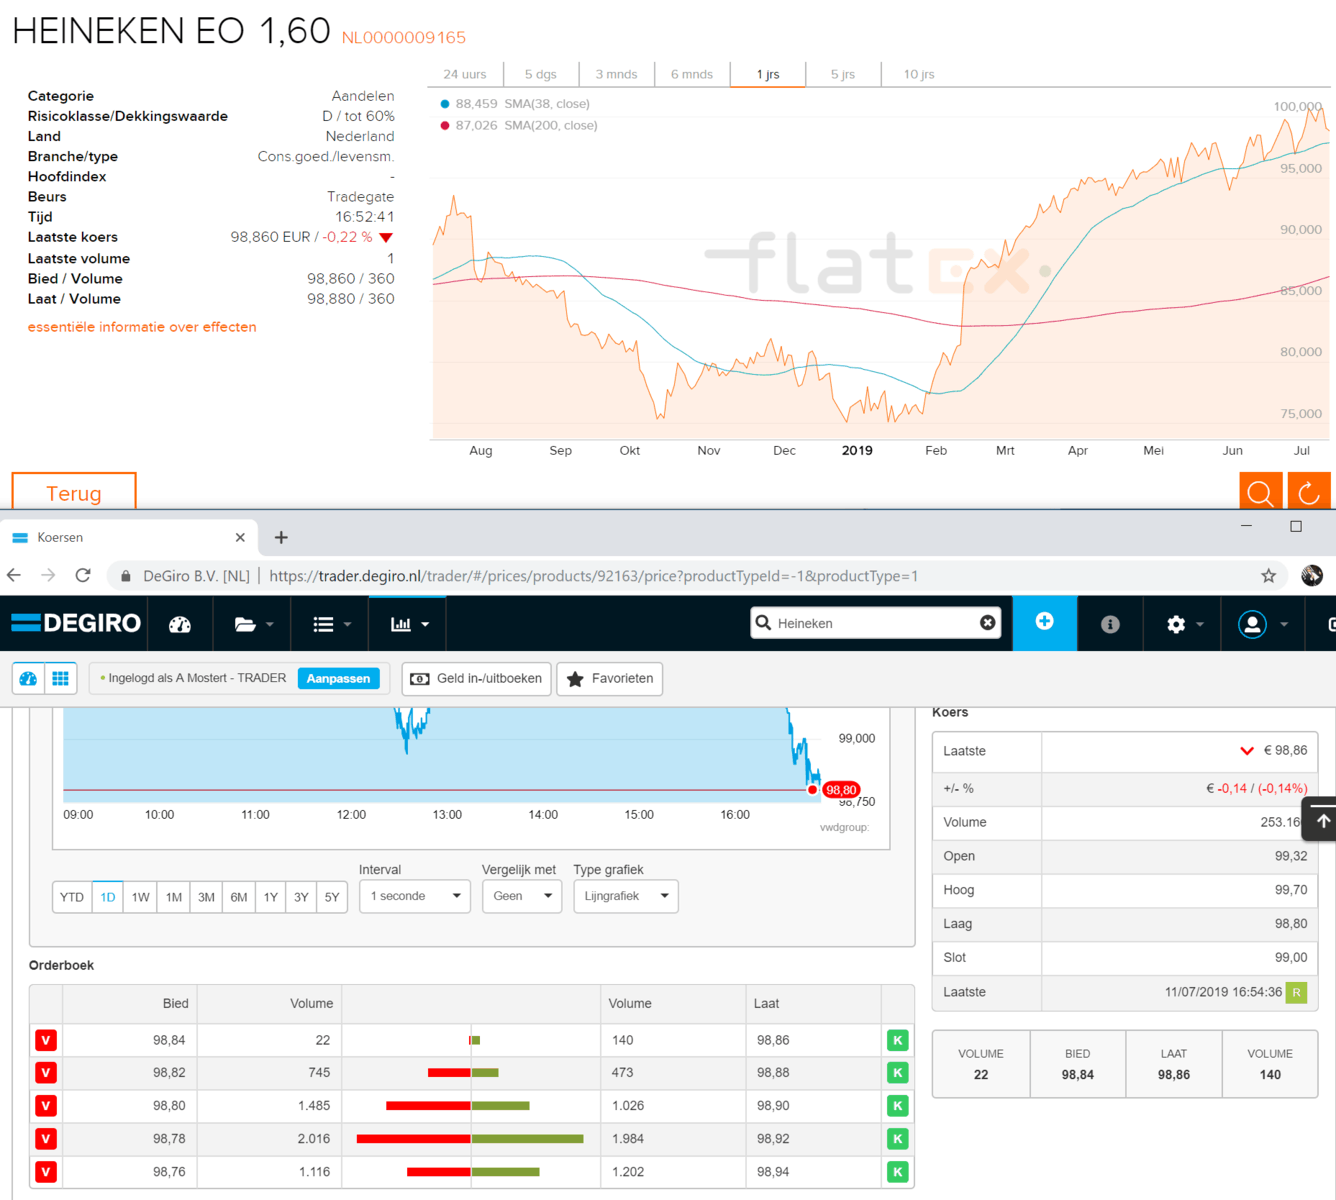Select the 3Y chart range

[301, 897]
